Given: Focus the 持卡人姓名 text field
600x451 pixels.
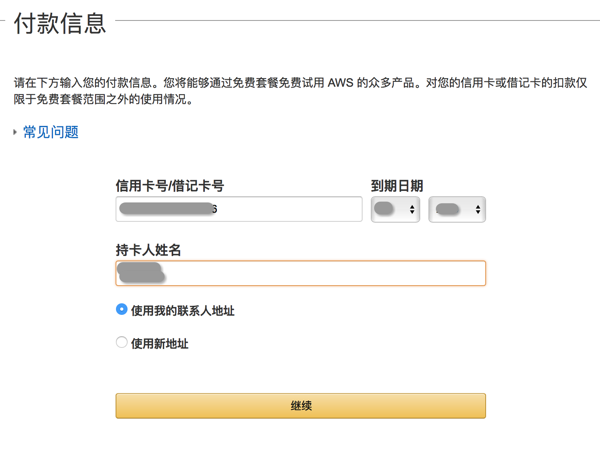Looking at the screenshot, I should point(320,273).
